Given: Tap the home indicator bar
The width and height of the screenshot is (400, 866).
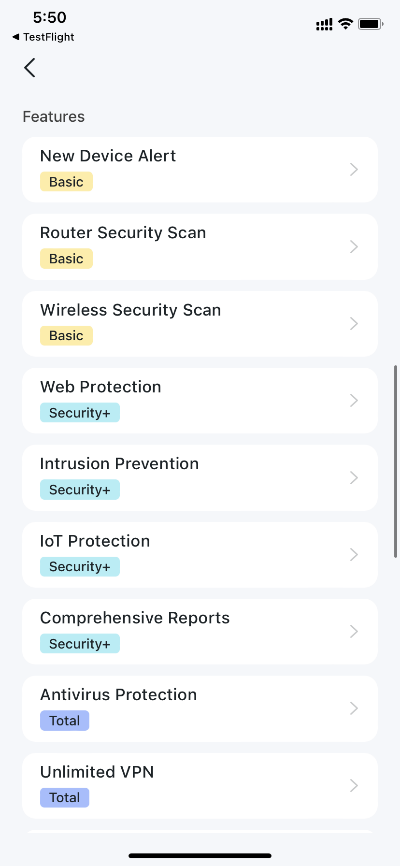Looking at the screenshot, I should pyautogui.click(x=200, y=856).
